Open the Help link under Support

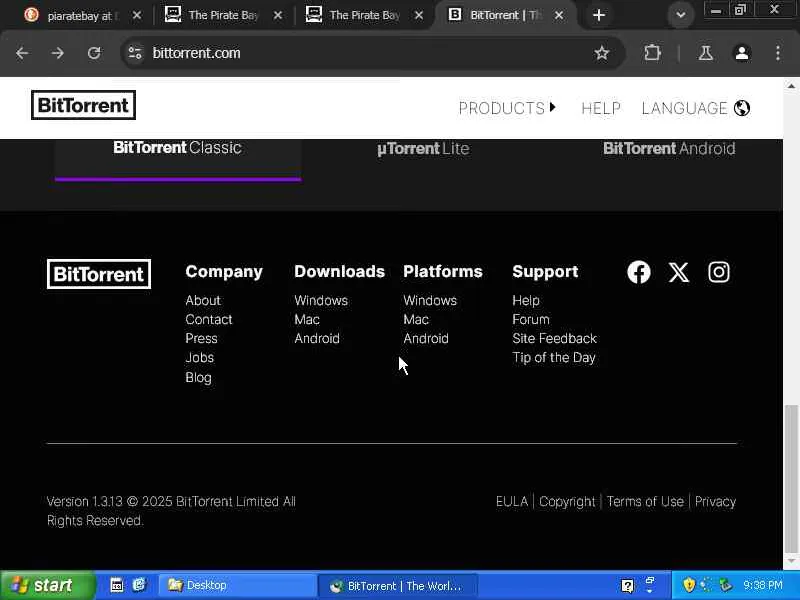tap(526, 301)
